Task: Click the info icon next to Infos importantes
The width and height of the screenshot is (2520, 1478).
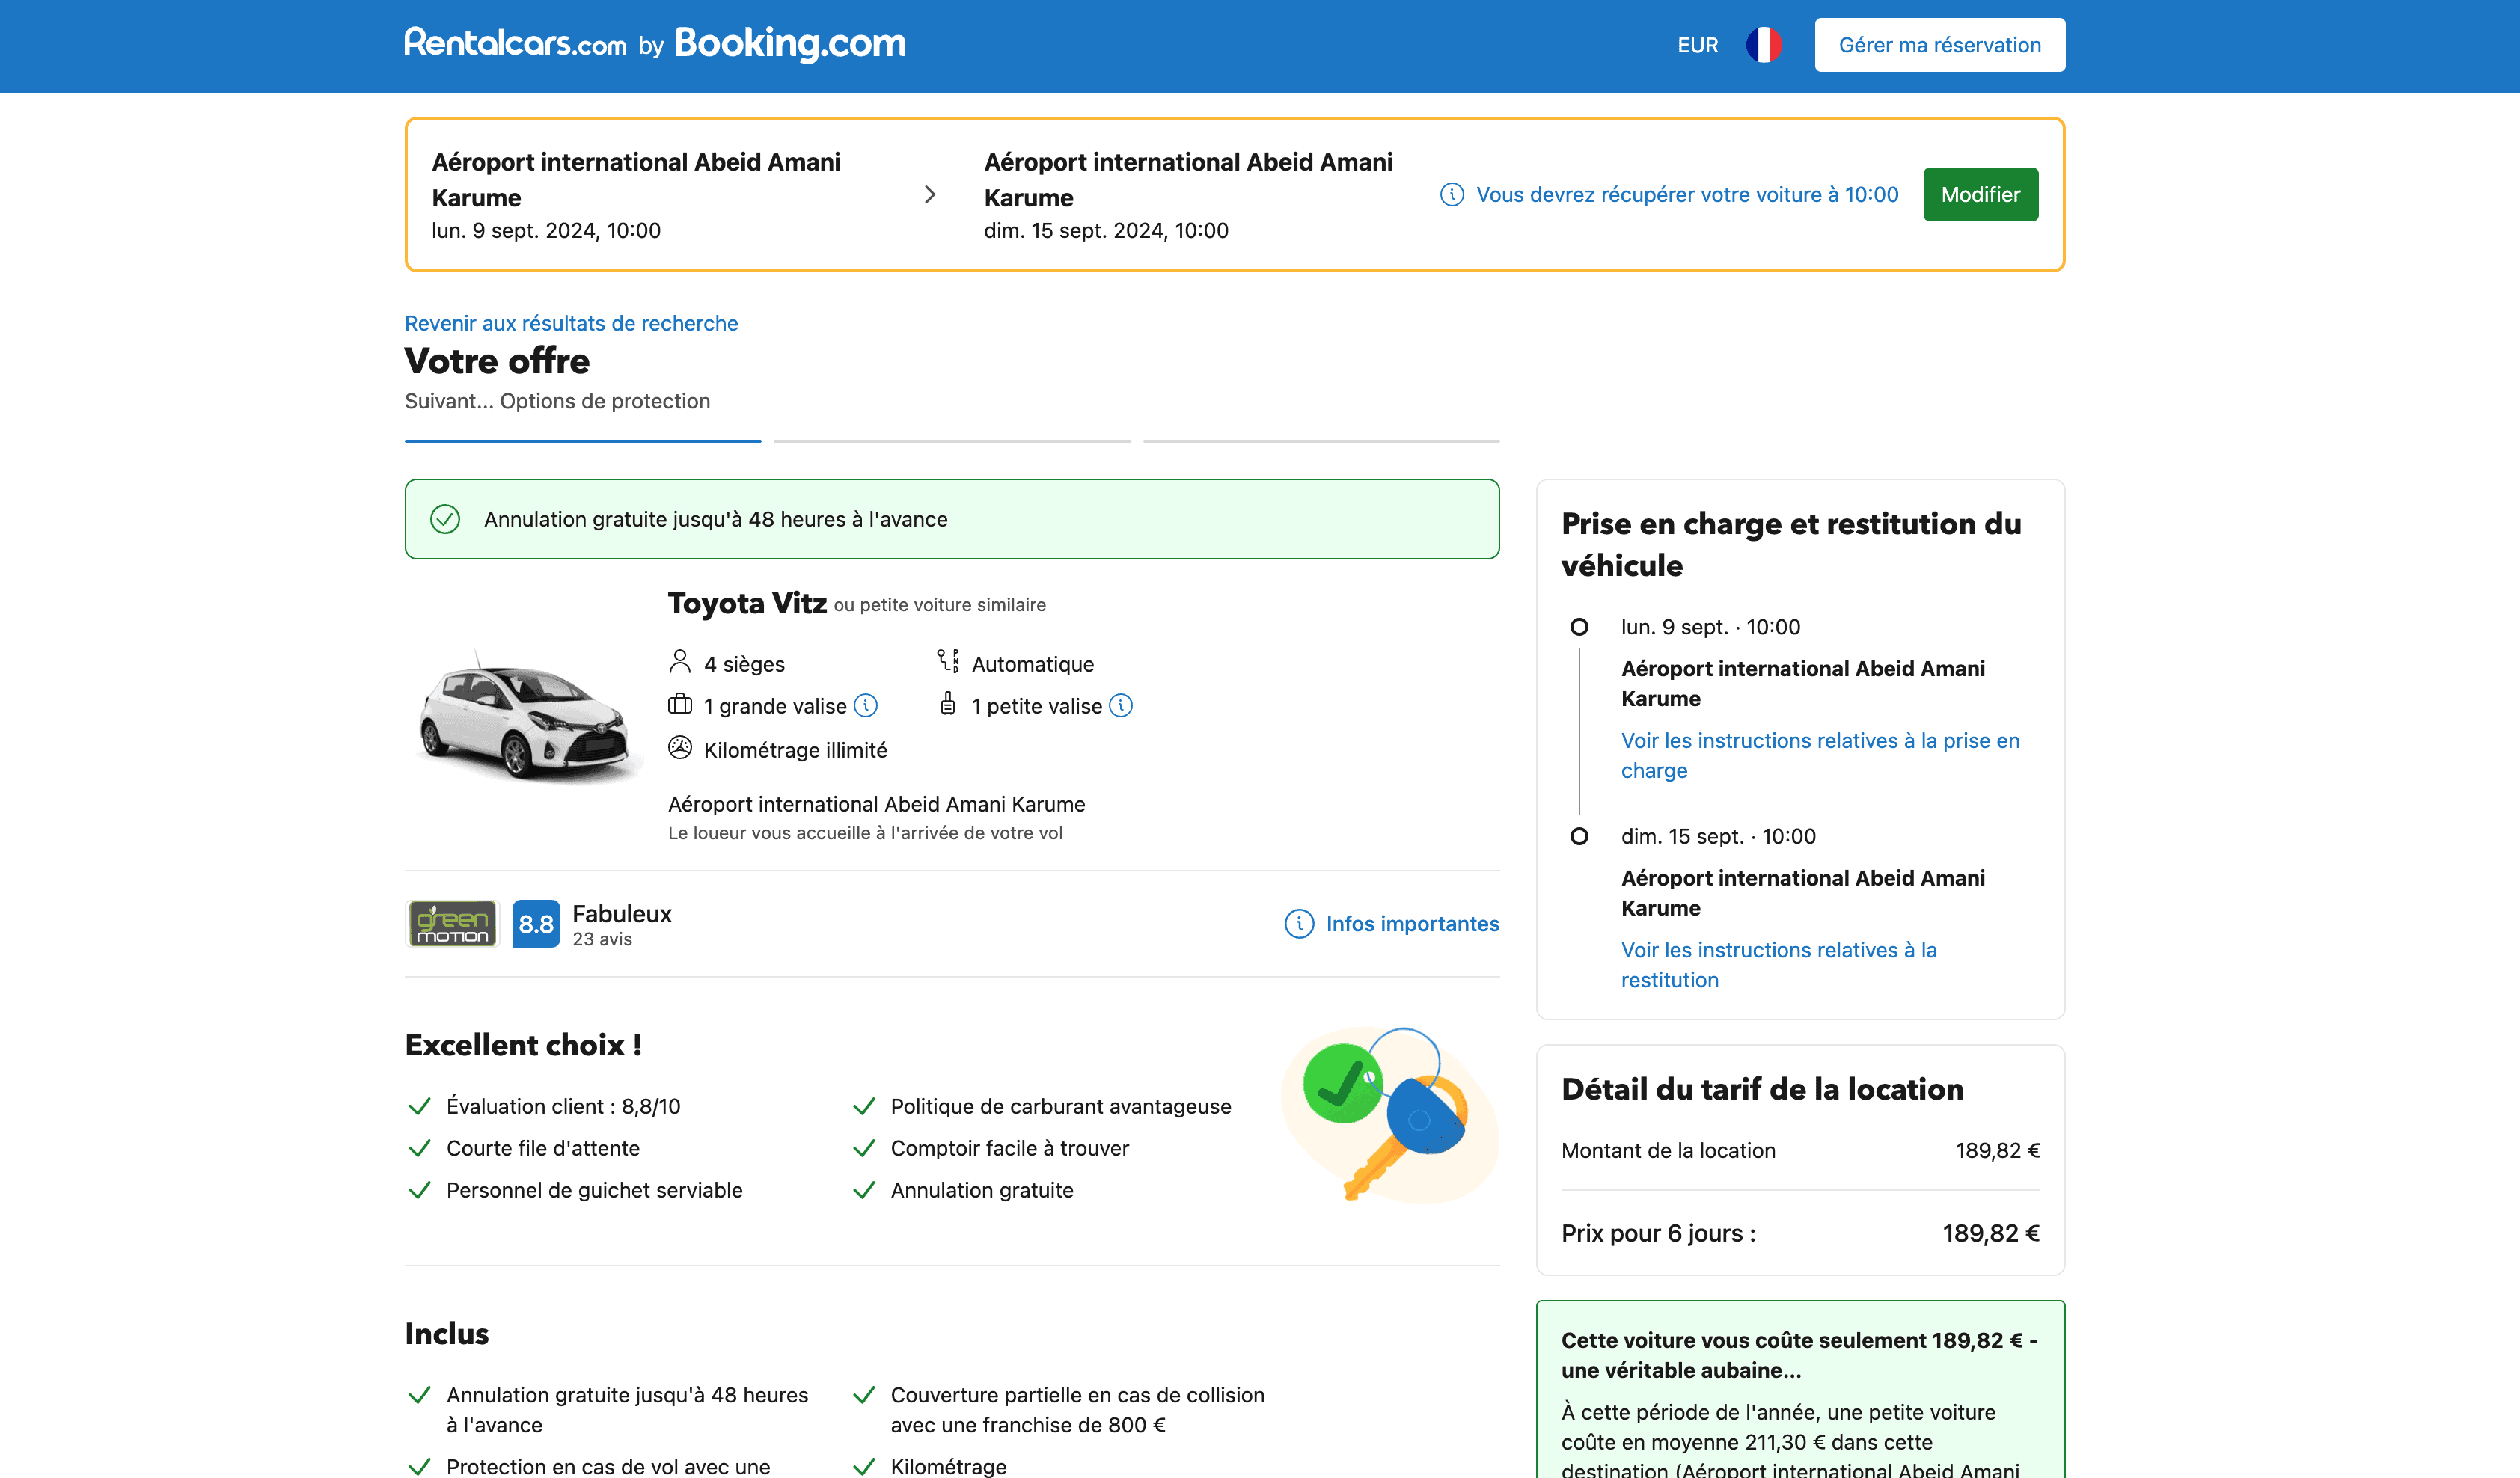Action: [x=1299, y=924]
